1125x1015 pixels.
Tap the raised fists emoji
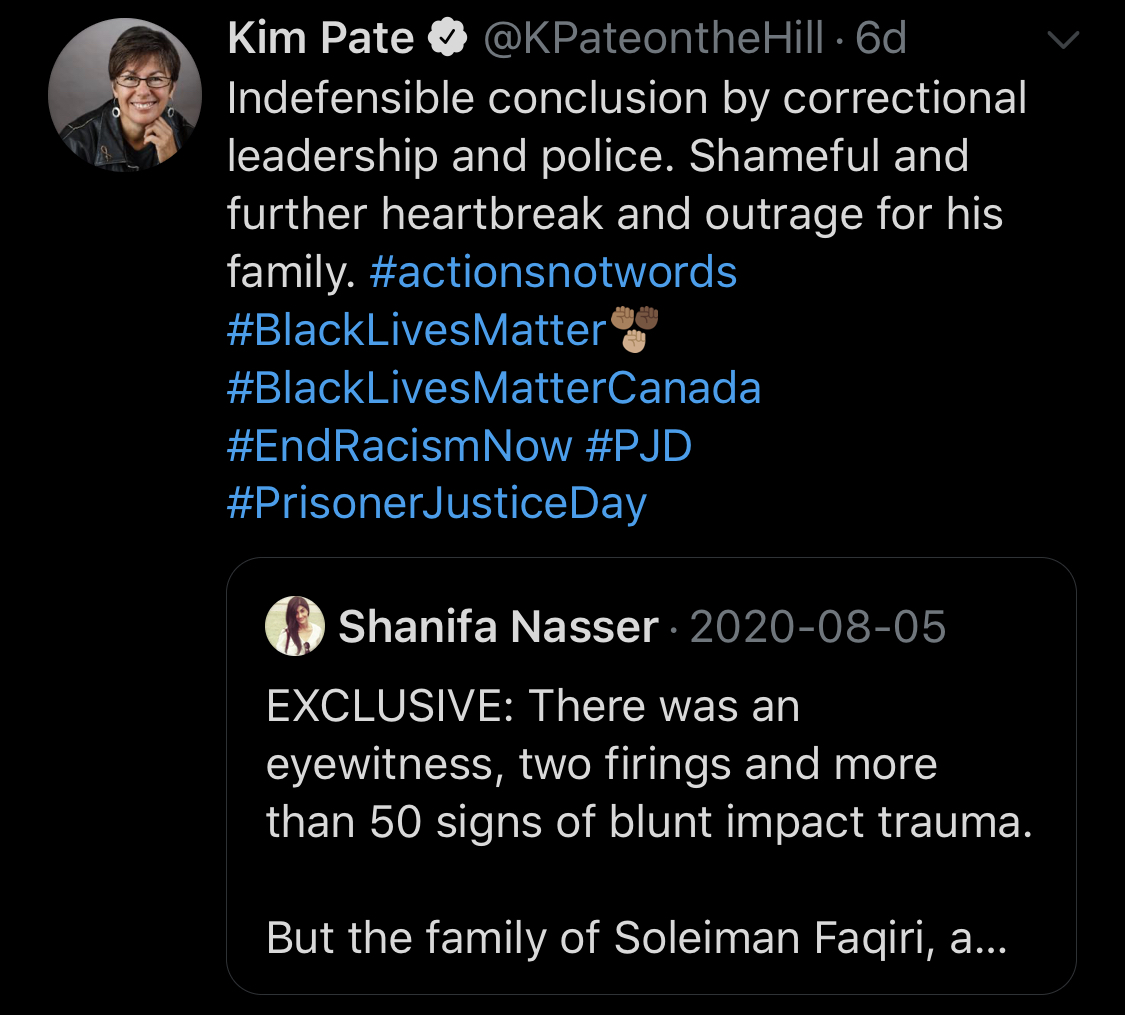635,329
